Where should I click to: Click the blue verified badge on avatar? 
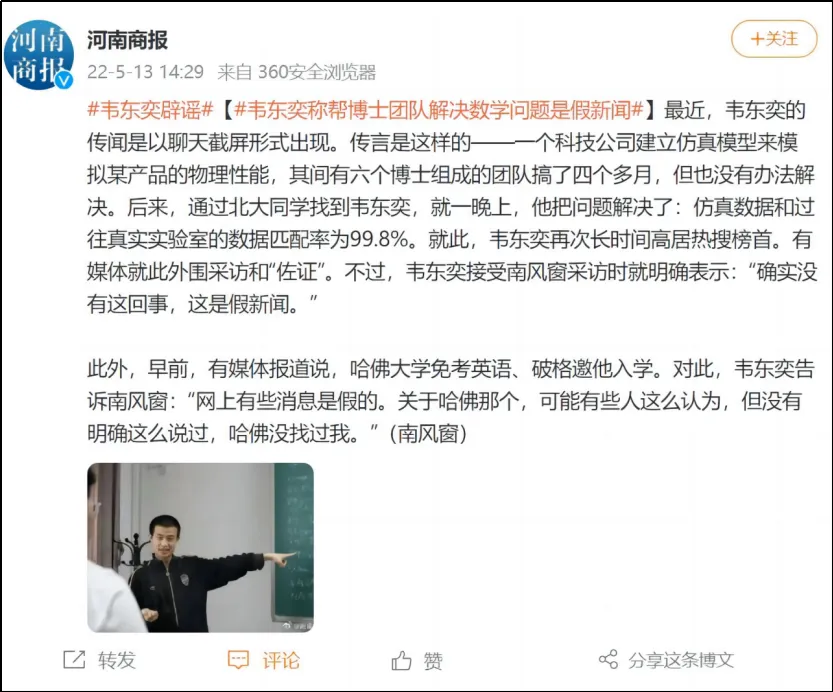64,81
